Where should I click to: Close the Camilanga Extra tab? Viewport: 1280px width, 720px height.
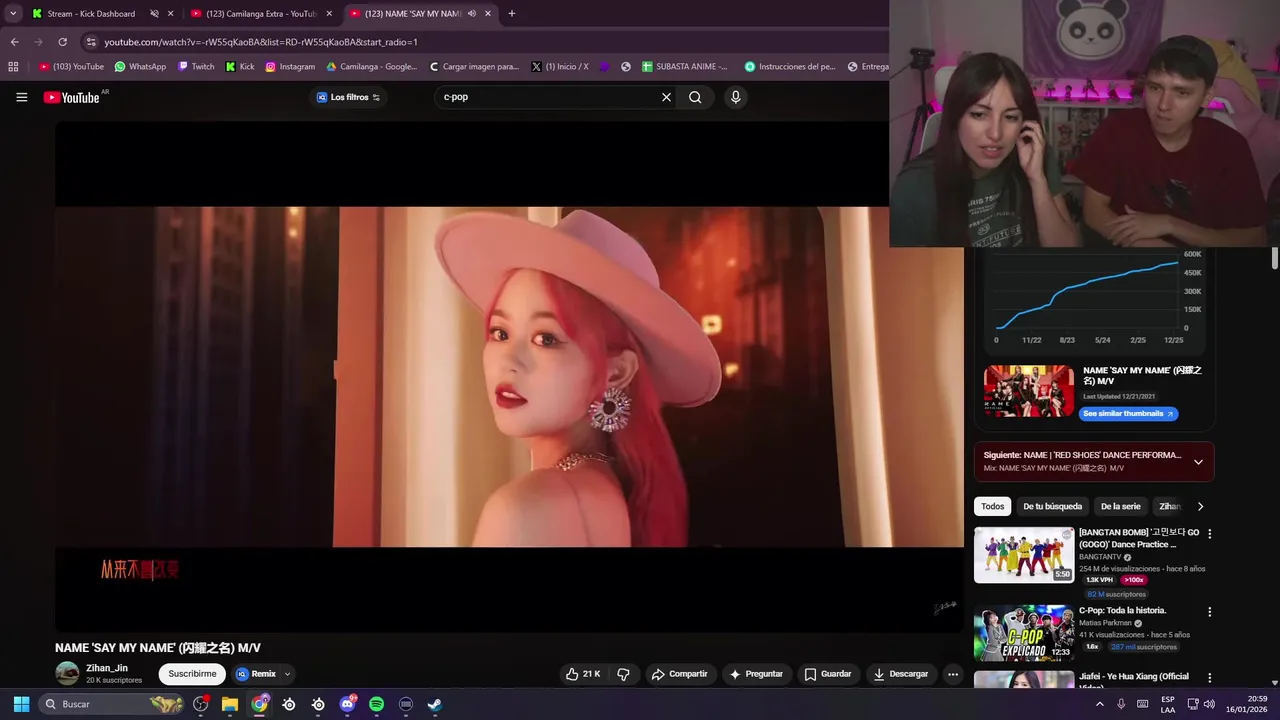[329, 14]
